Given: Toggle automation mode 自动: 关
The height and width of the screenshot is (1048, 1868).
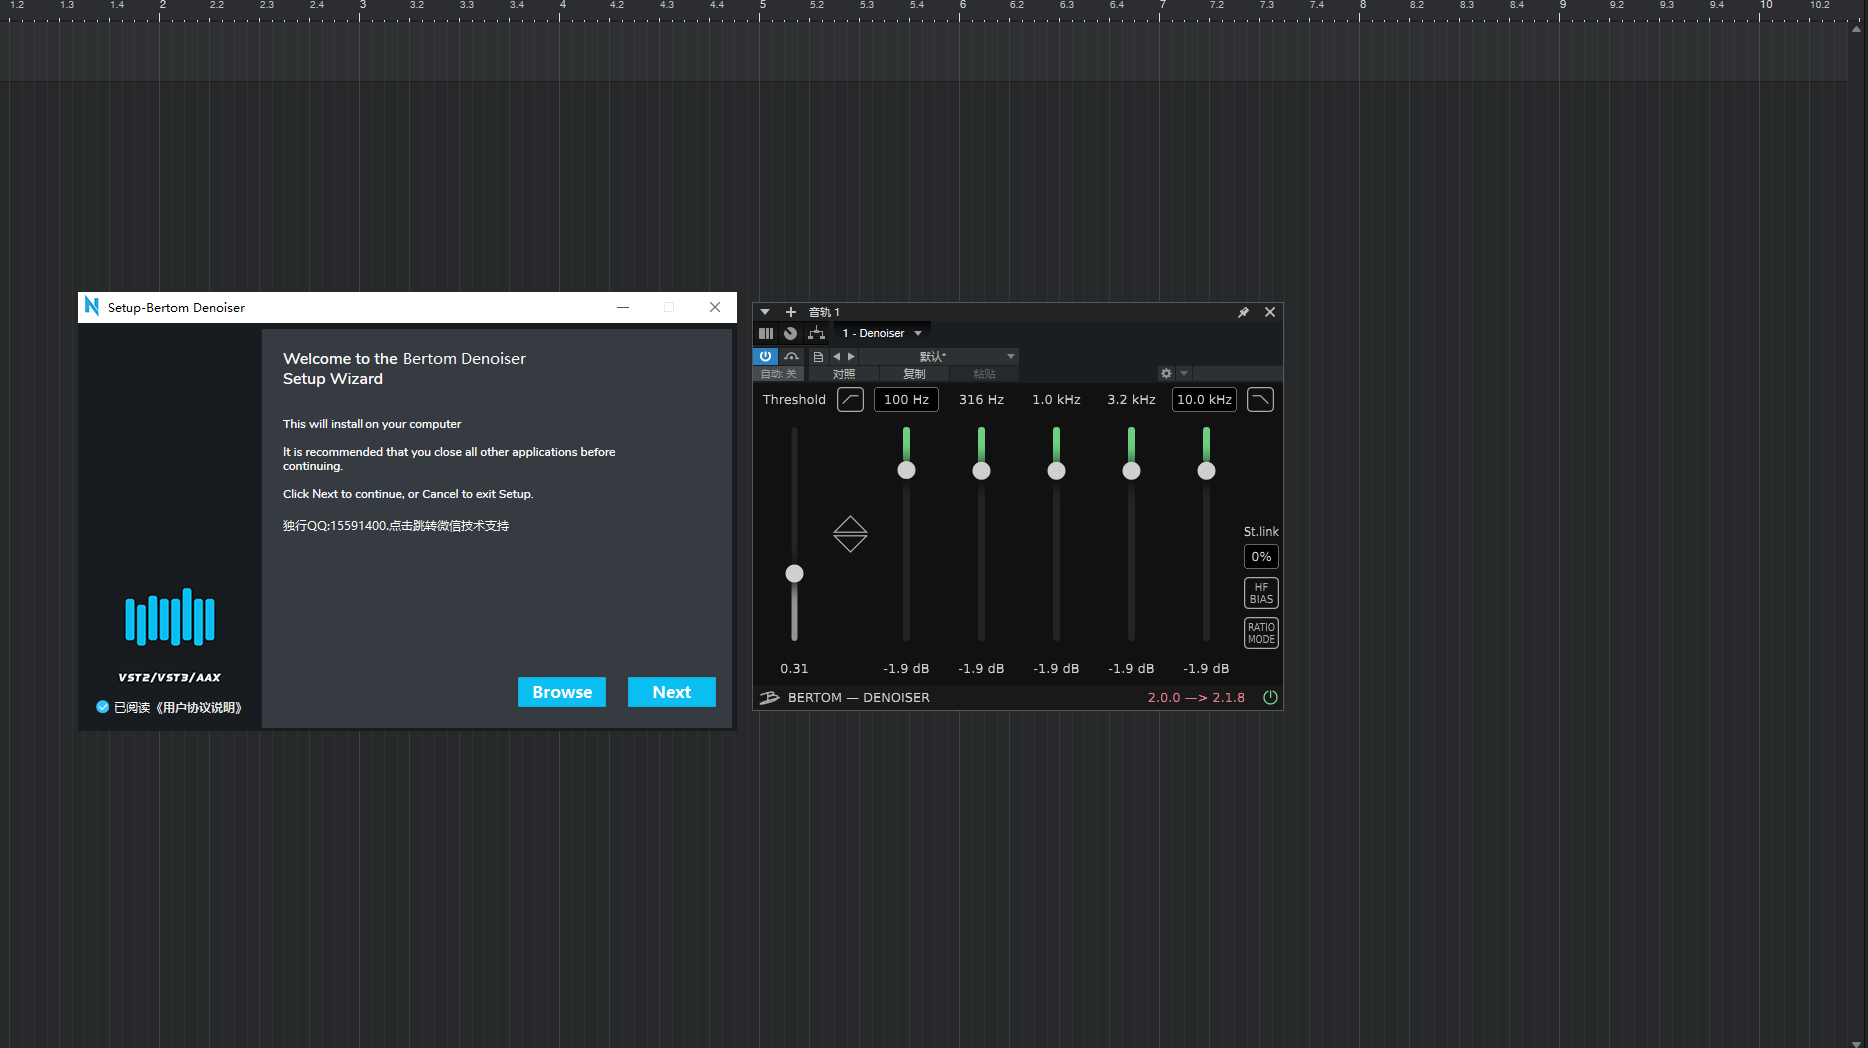Looking at the screenshot, I should pos(779,374).
